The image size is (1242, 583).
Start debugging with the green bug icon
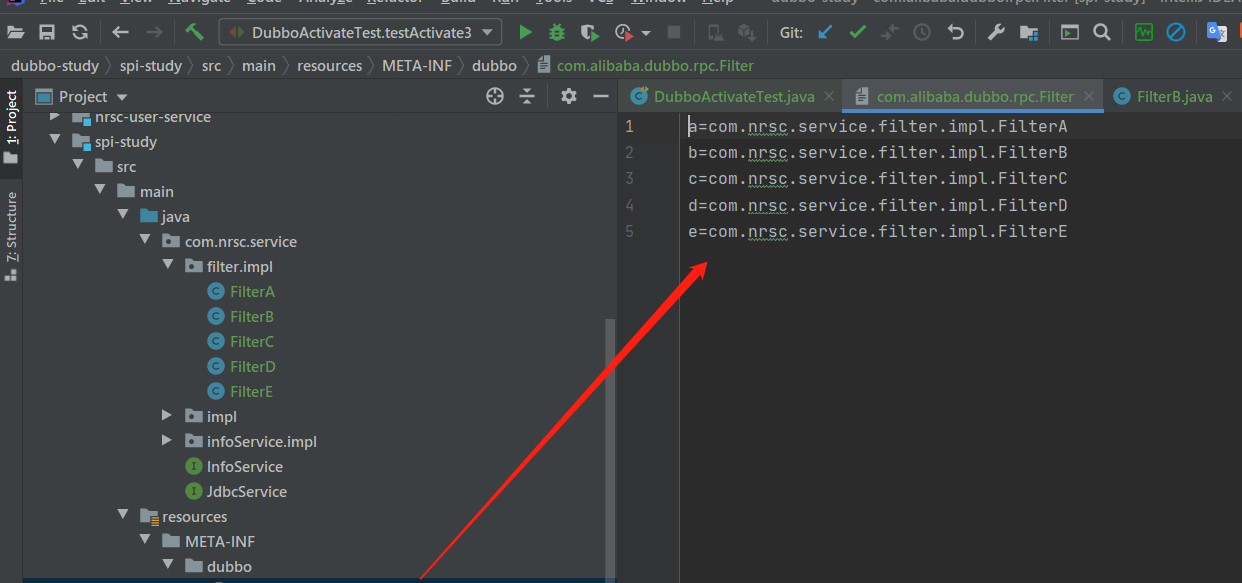(557, 32)
